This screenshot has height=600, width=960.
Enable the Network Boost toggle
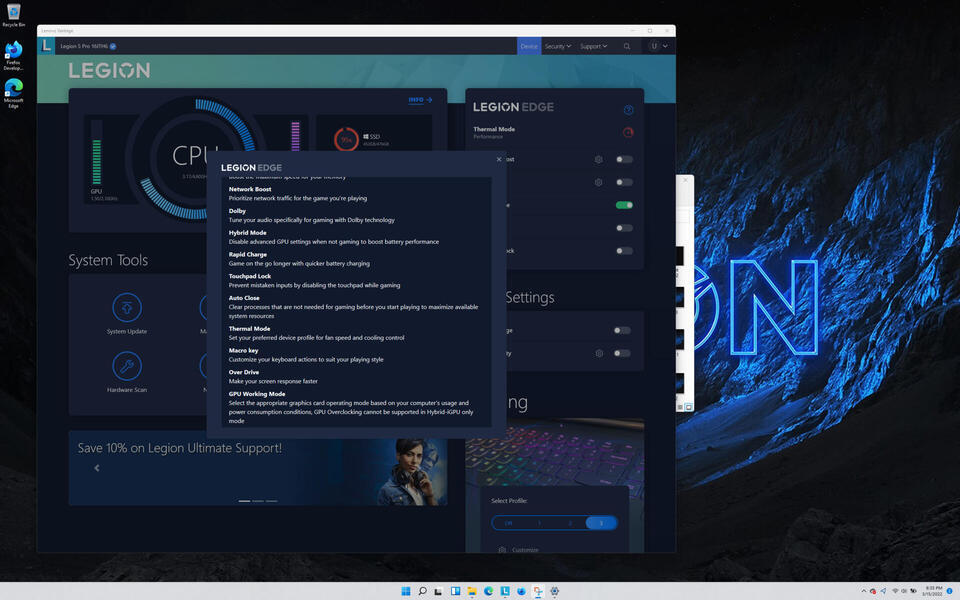624,159
